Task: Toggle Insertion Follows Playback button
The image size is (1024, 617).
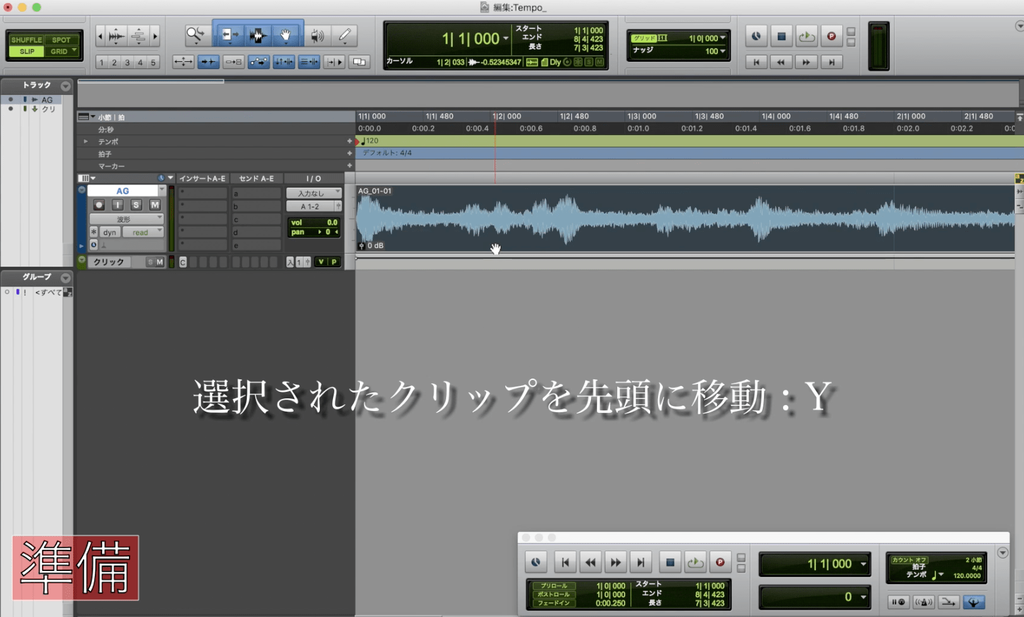Action: coord(334,62)
